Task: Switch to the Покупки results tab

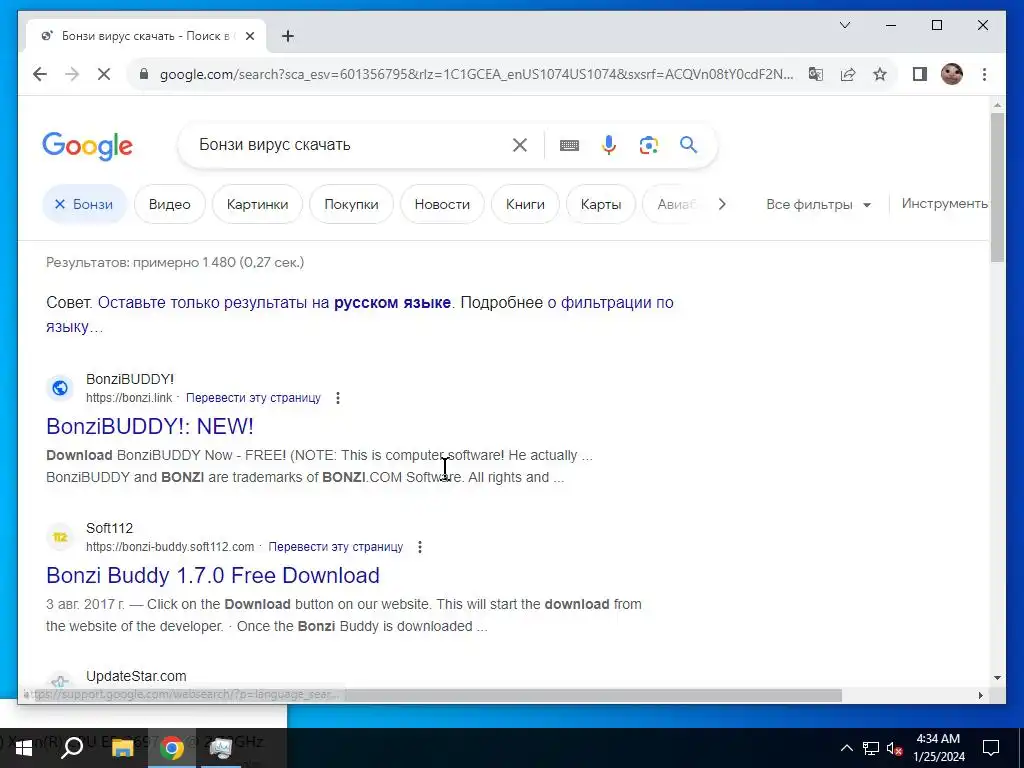Action: point(351,204)
